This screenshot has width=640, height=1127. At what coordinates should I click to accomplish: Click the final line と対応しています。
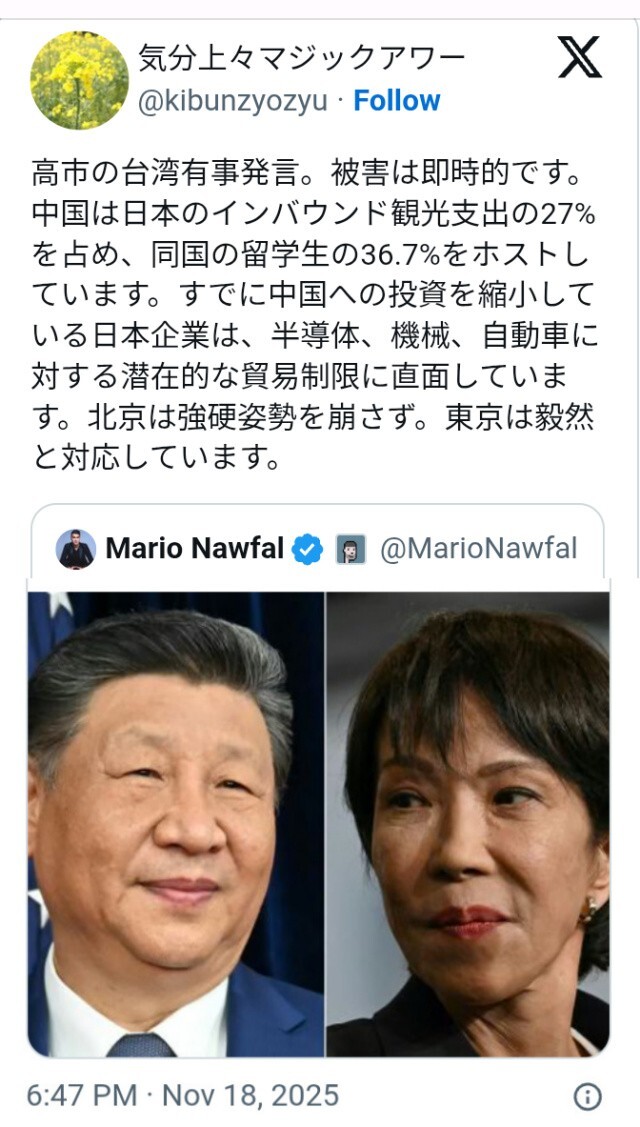click(x=155, y=457)
